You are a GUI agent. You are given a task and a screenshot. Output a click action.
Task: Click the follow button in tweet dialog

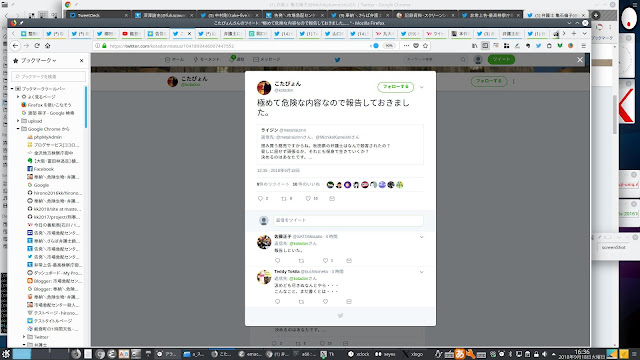pos(396,87)
